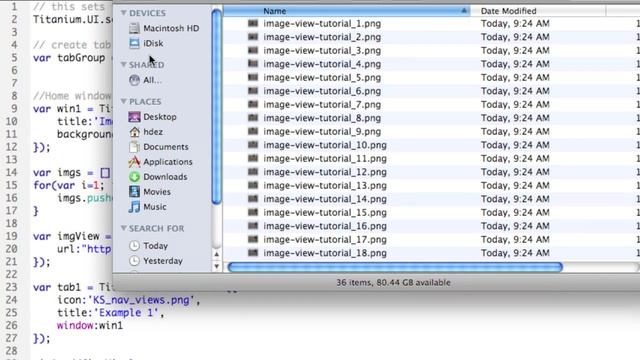
Task: Reverse sort with Name column arrow
Action: 464,11
